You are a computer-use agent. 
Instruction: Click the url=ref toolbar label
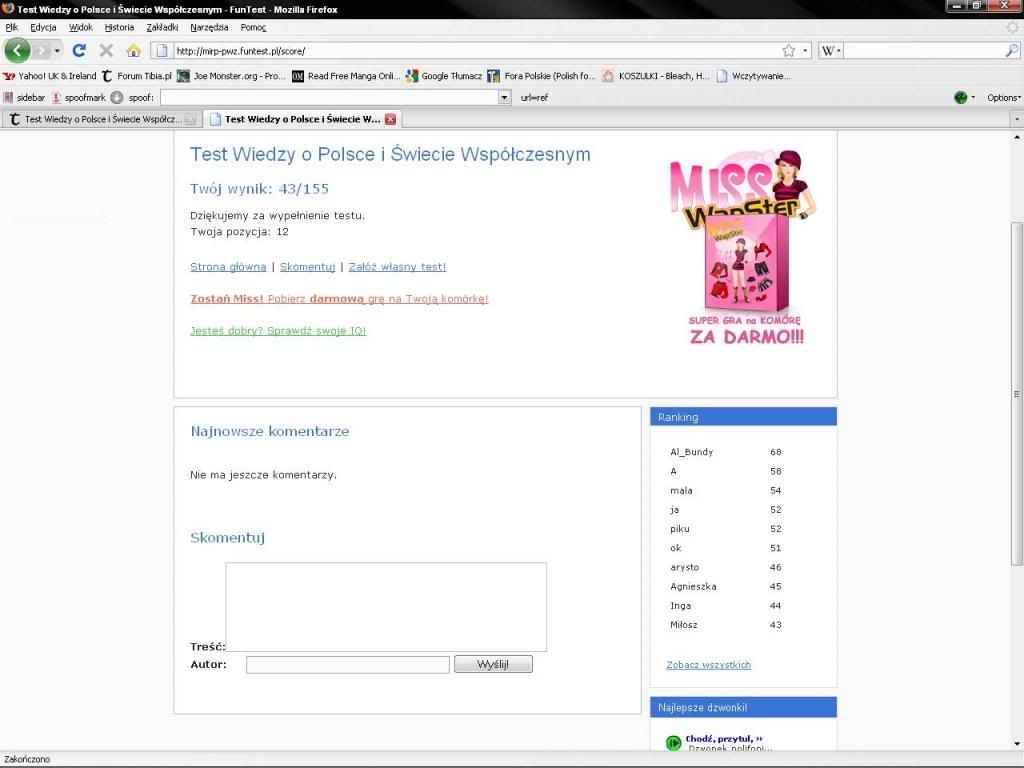534,97
